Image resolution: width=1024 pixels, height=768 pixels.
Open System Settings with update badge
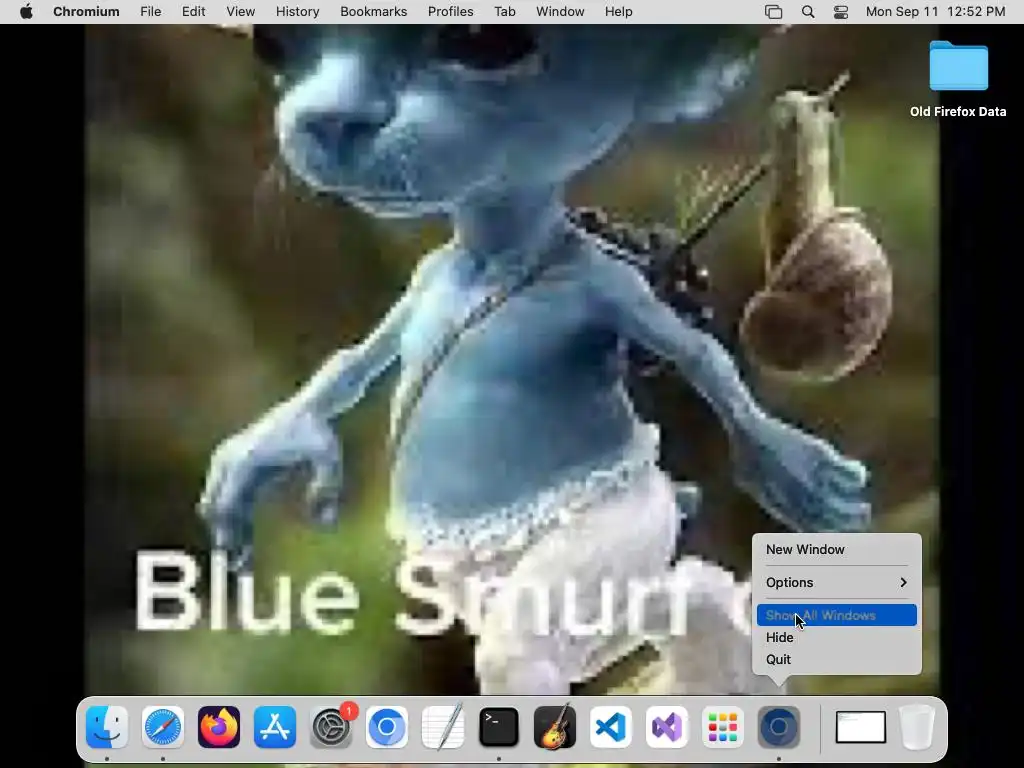coord(331,727)
